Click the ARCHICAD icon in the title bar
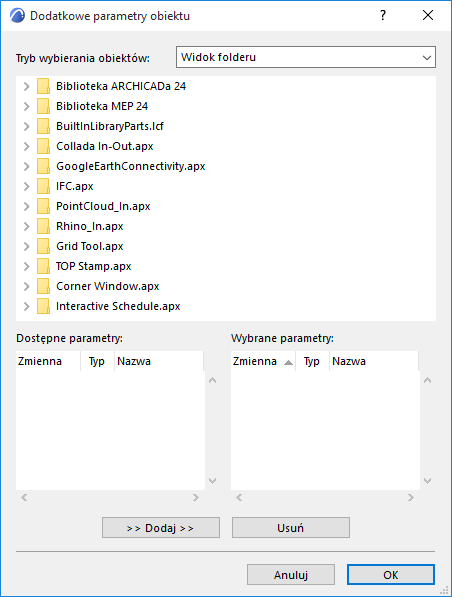The image size is (452, 597). tap(17, 16)
